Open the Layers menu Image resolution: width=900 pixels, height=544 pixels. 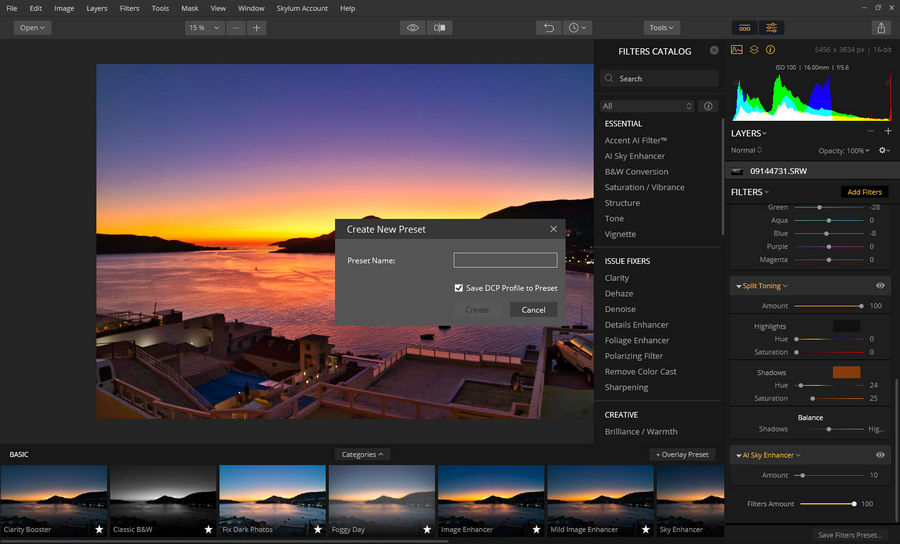(x=96, y=8)
